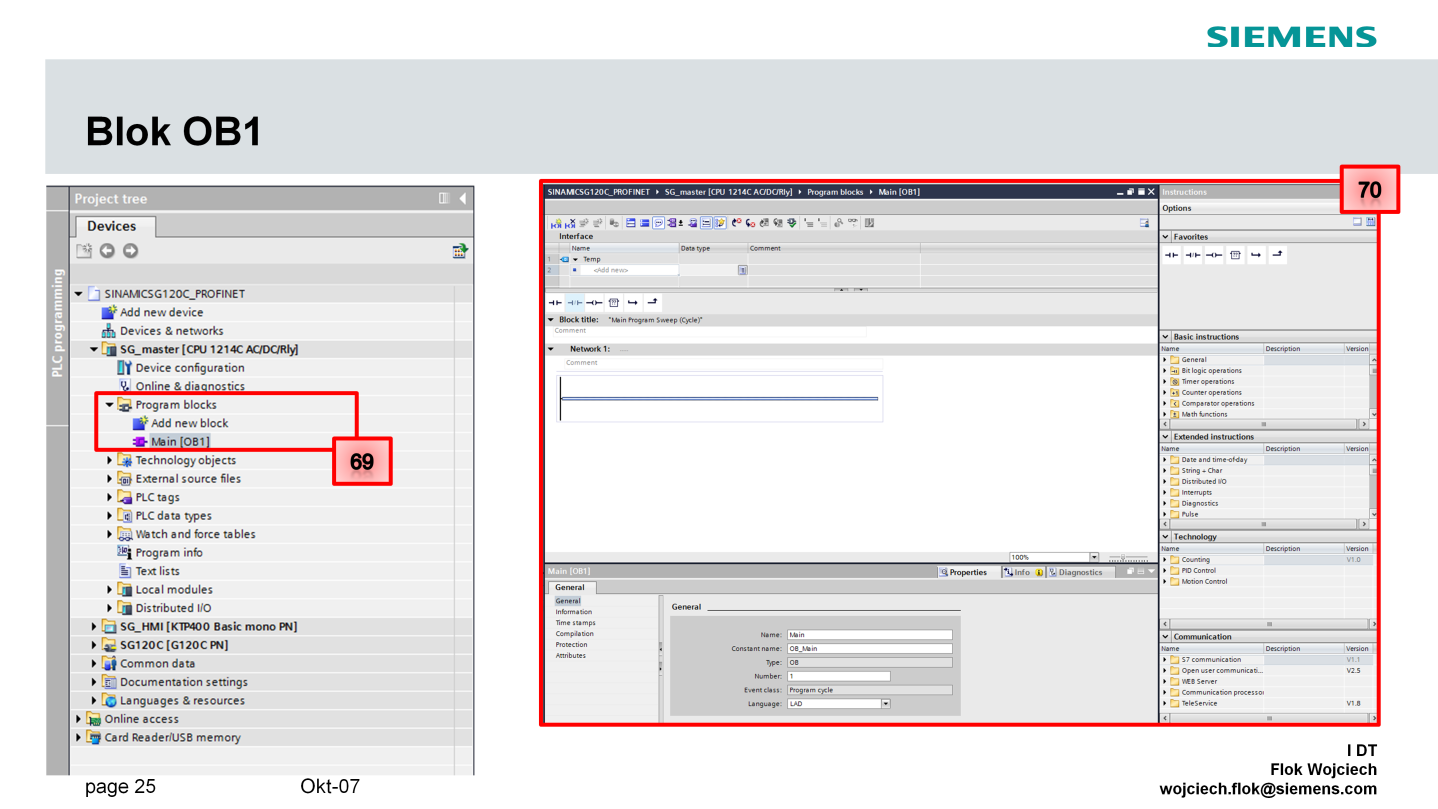This screenshot has width=1438, height=809.
Task: Collapse the Program blocks folder
Action: click(110, 405)
